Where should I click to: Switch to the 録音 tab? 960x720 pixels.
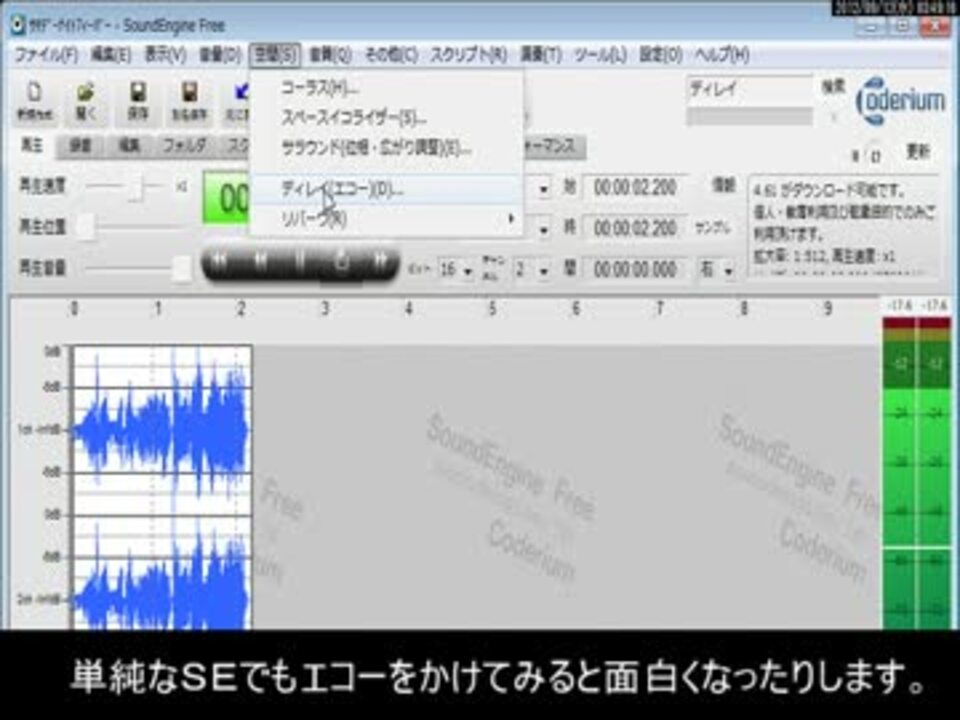pyautogui.click(x=80, y=146)
